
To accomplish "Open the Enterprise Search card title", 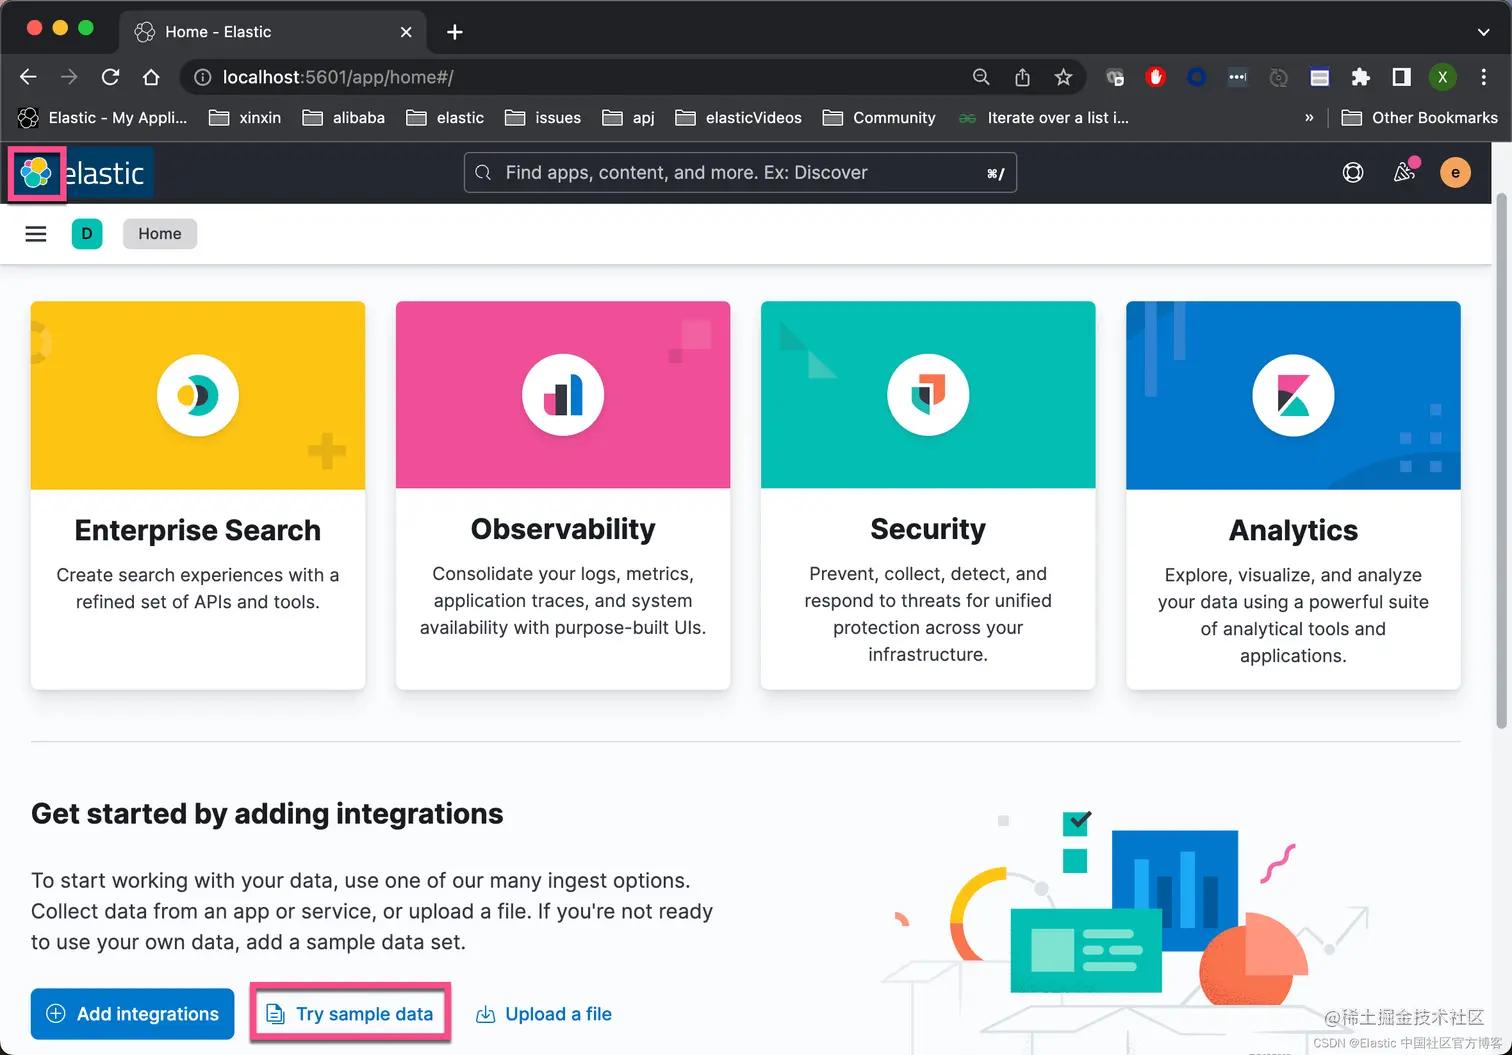I will 198,530.
